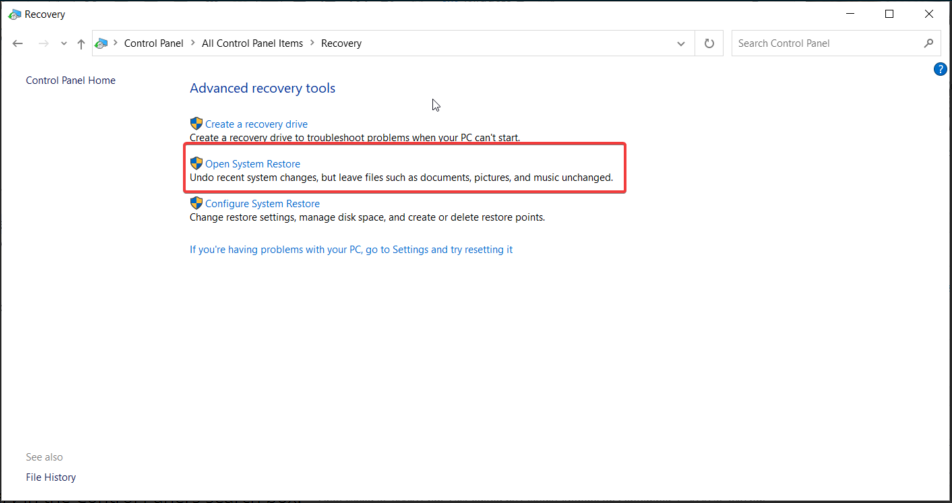Close the Recovery window
This screenshot has height=503, width=952.
tap(929, 14)
